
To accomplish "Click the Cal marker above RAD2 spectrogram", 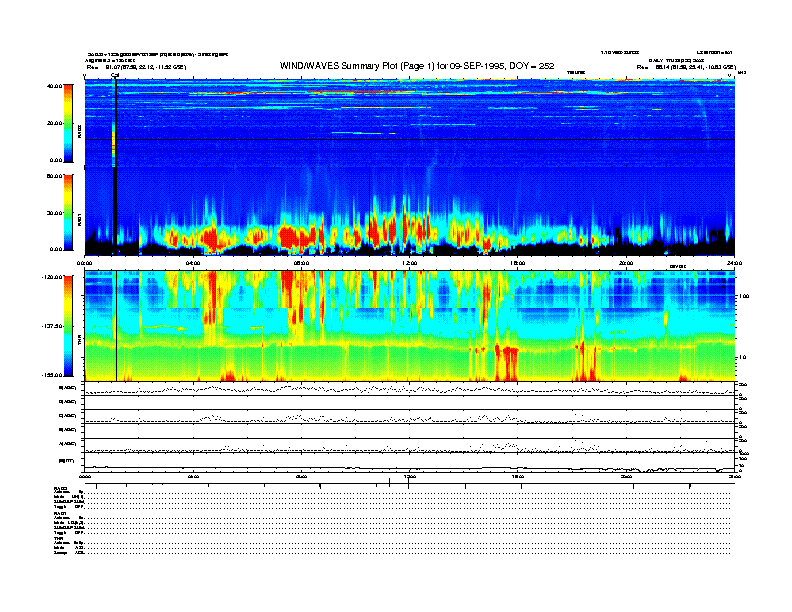I will click(115, 75).
